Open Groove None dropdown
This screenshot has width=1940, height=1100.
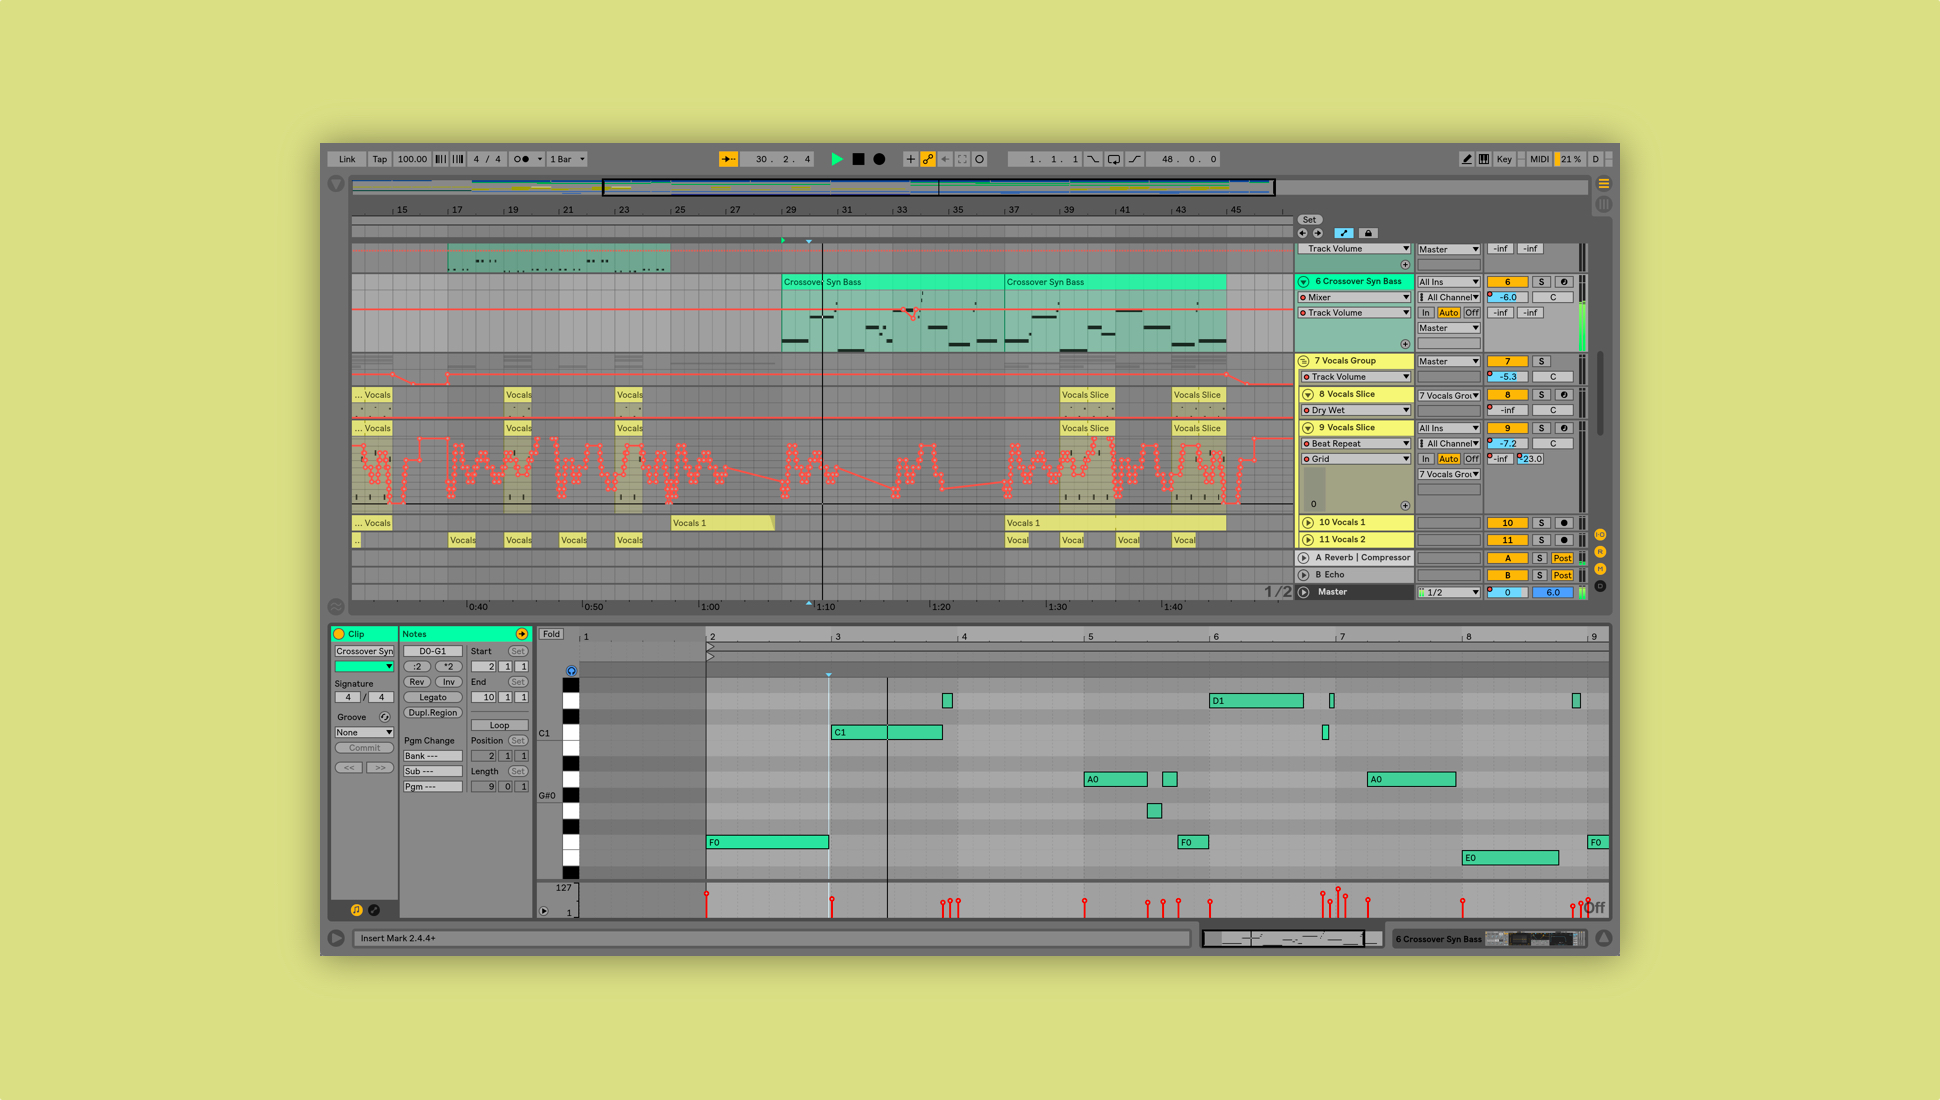[x=364, y=732]
